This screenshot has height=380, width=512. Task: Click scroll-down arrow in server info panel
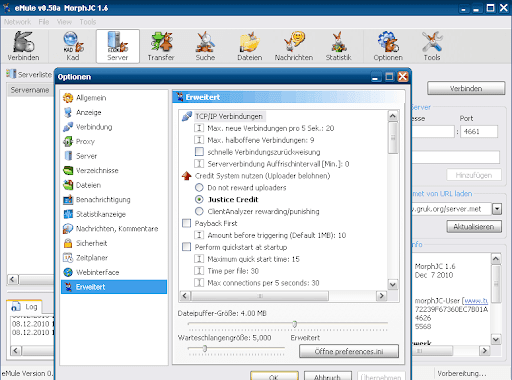coord(496,340)
